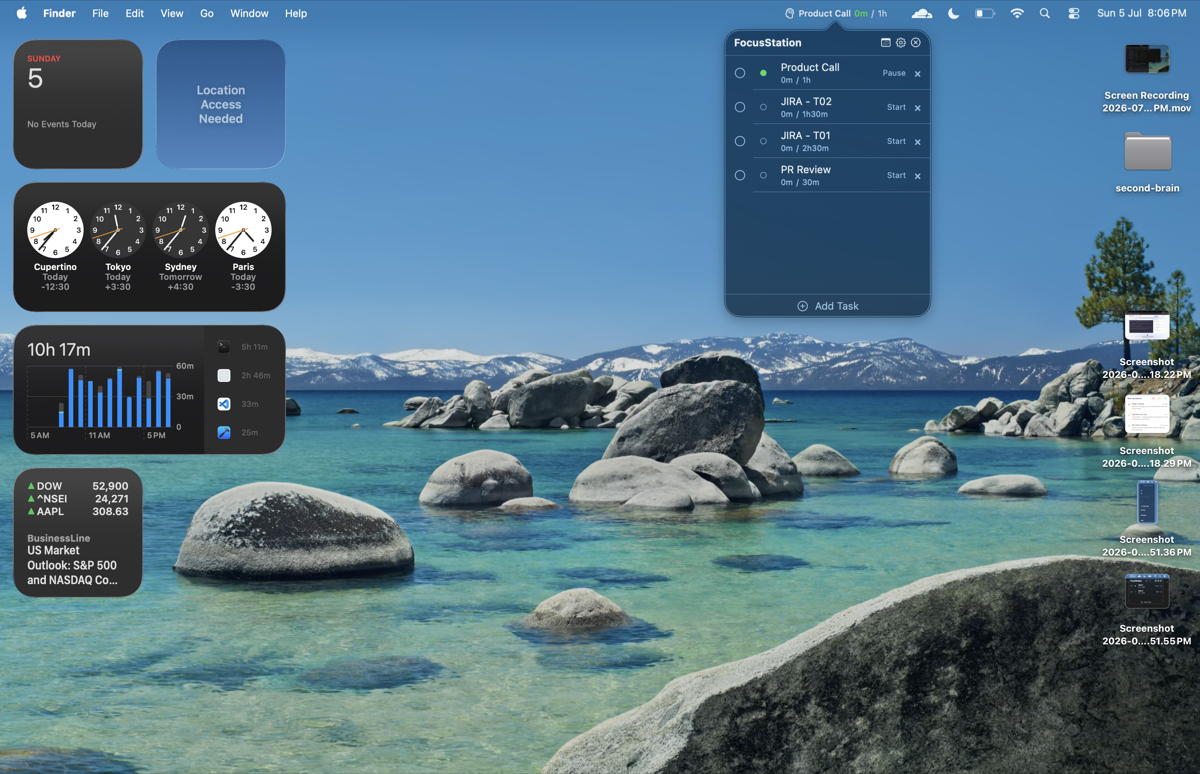1200x774 pixels.
Task: Start the JIRA - T02 timer
Action: [896, 107]
